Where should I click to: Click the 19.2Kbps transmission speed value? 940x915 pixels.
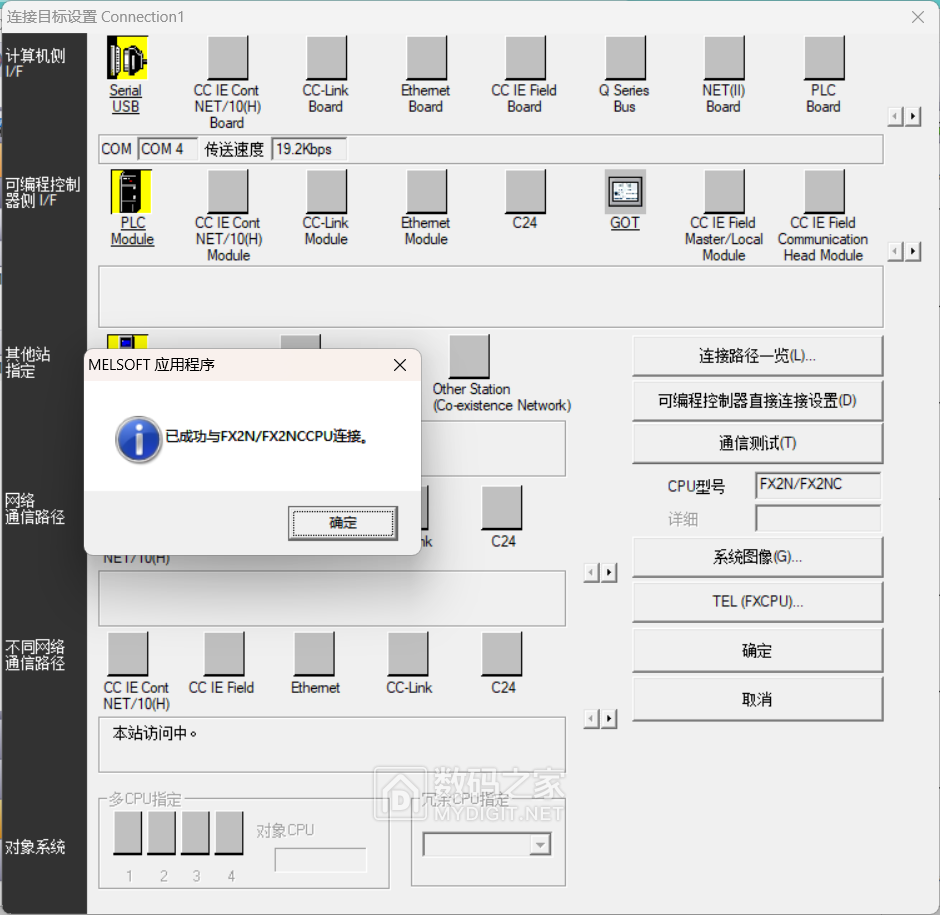309,149
